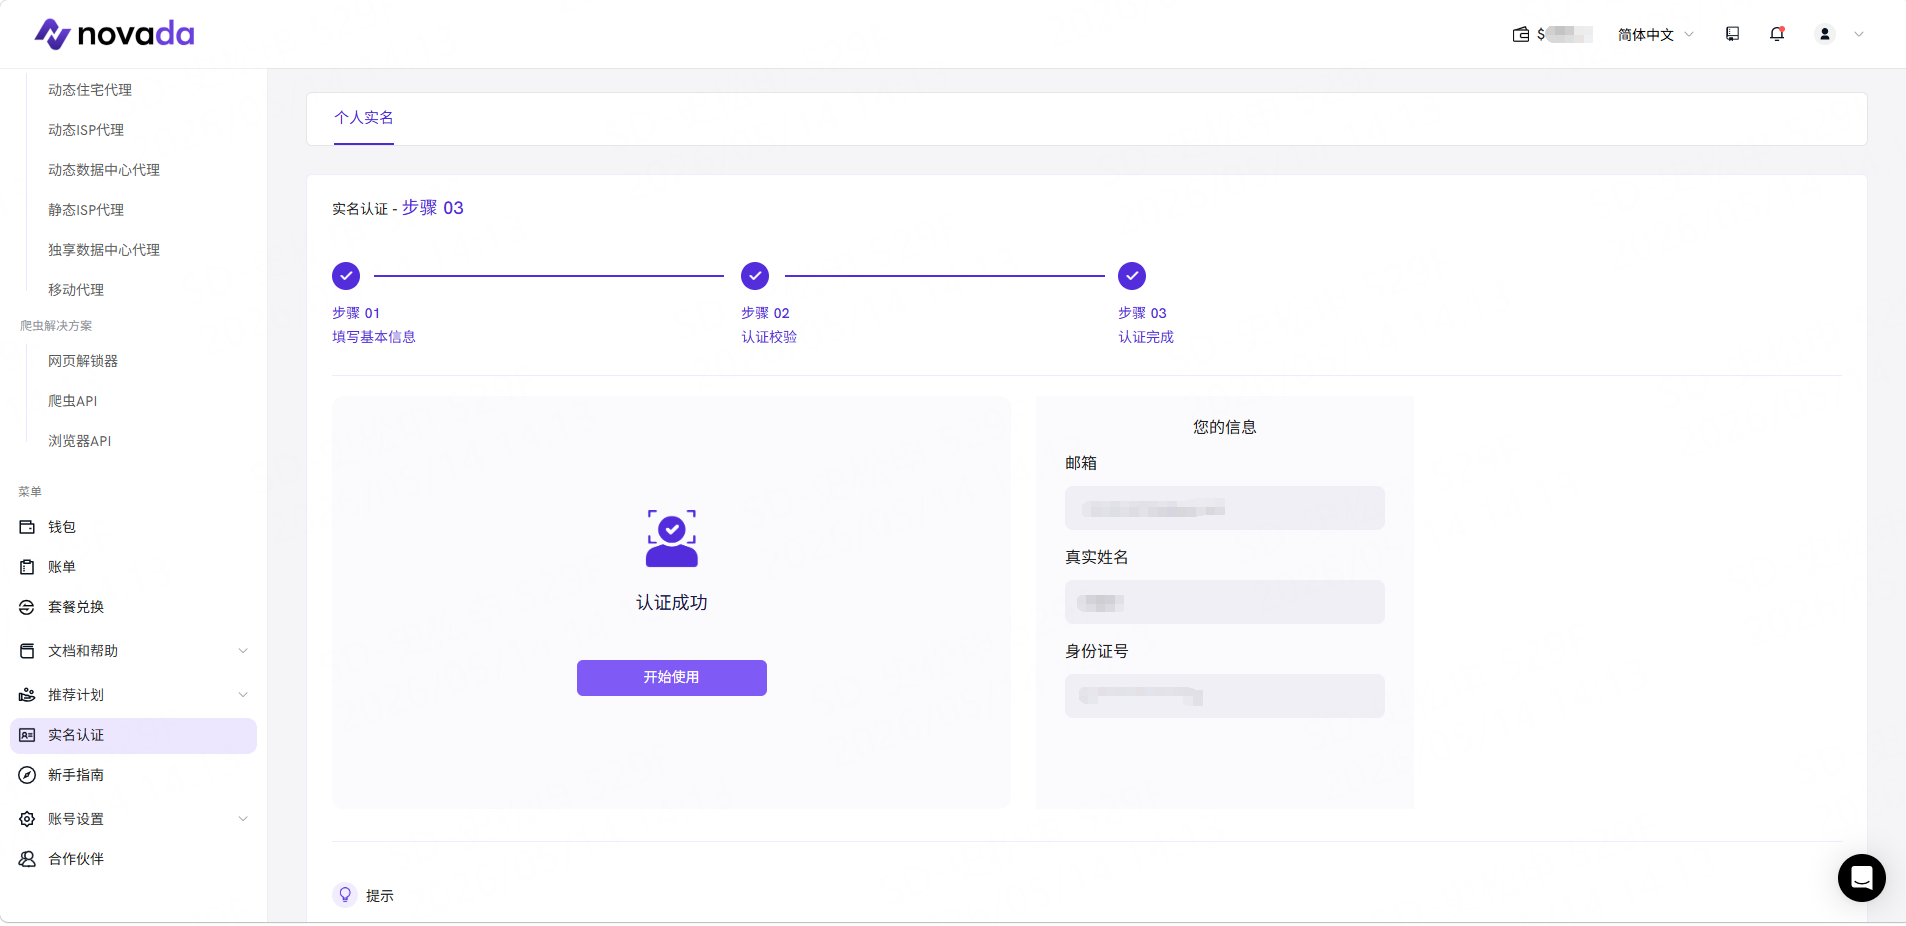1906x926 pixels.
Task: Expand the 简体中文 language dropdown
Action: [x=1656, y=34]
